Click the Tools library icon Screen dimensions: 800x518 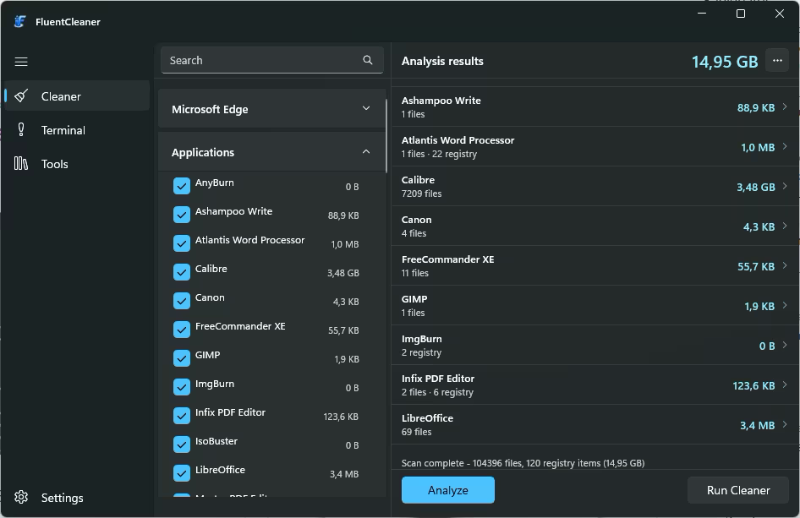21,163
